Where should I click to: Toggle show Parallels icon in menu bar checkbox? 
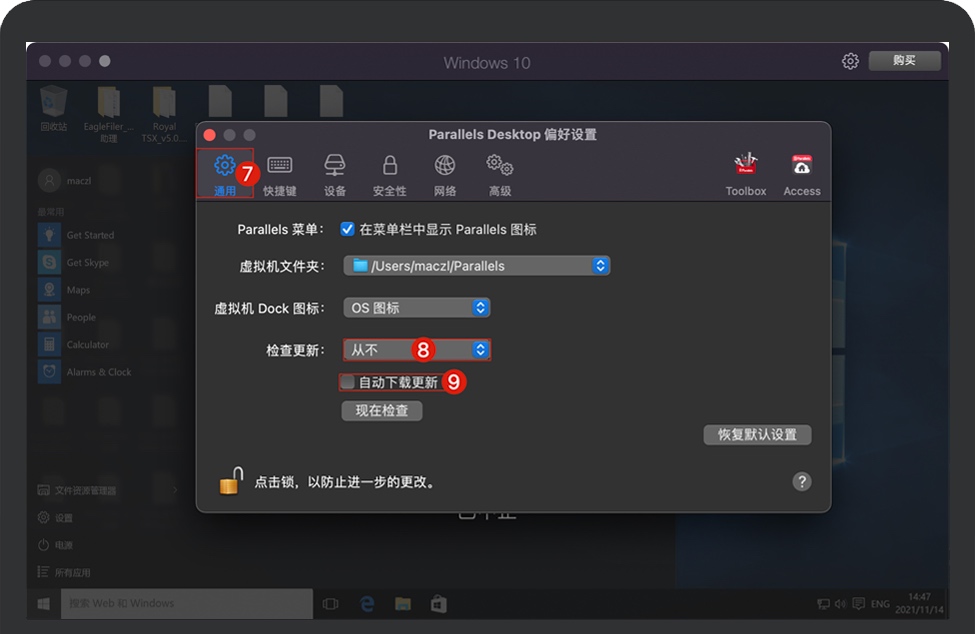(348, 229)
